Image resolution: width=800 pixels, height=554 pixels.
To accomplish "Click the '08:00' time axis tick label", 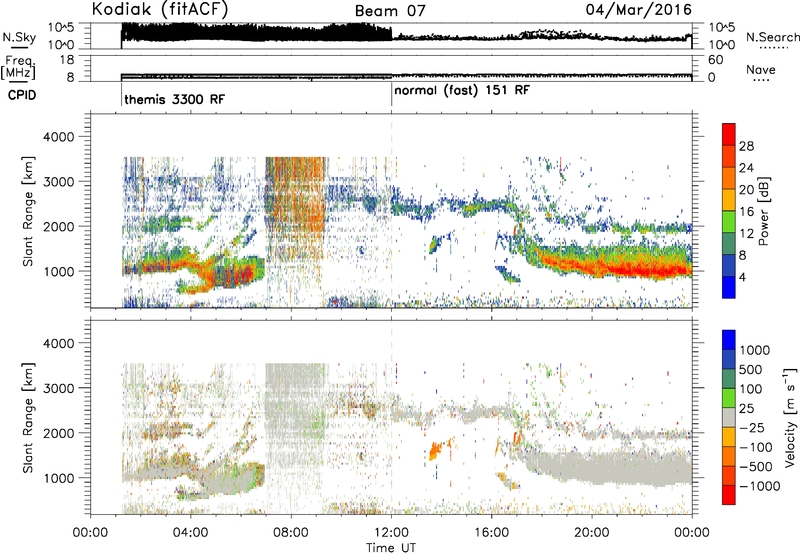I will coord(291,533).
